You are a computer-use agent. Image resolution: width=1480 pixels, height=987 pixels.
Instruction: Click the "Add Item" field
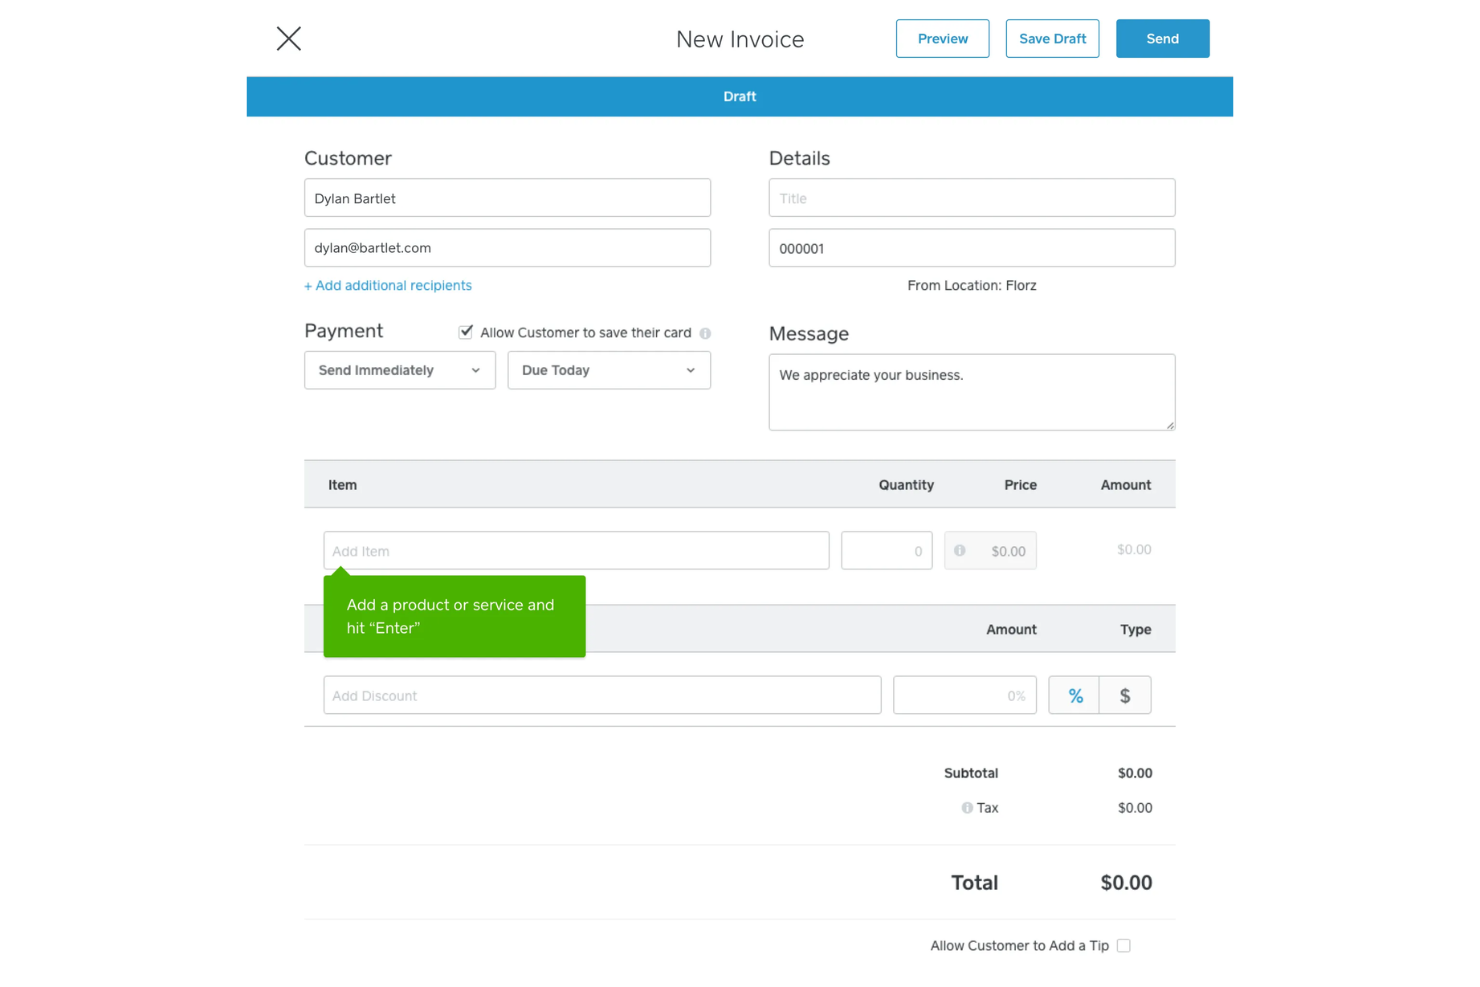pos(576,550)
